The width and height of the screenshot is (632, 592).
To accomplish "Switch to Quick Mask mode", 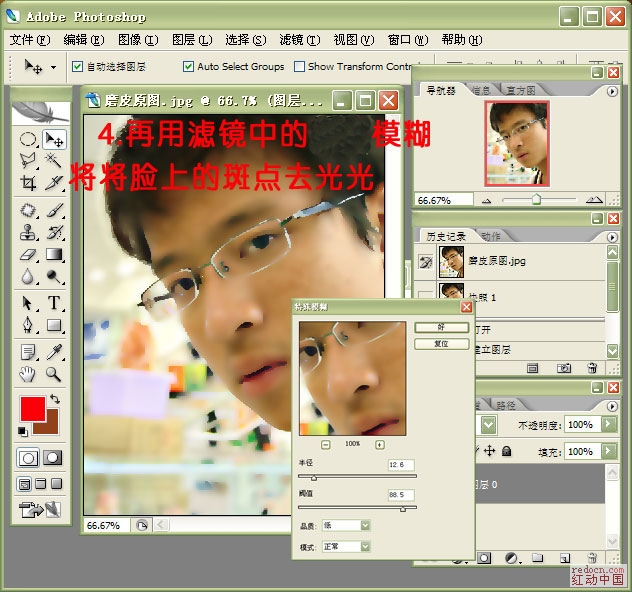I will 53,458.
